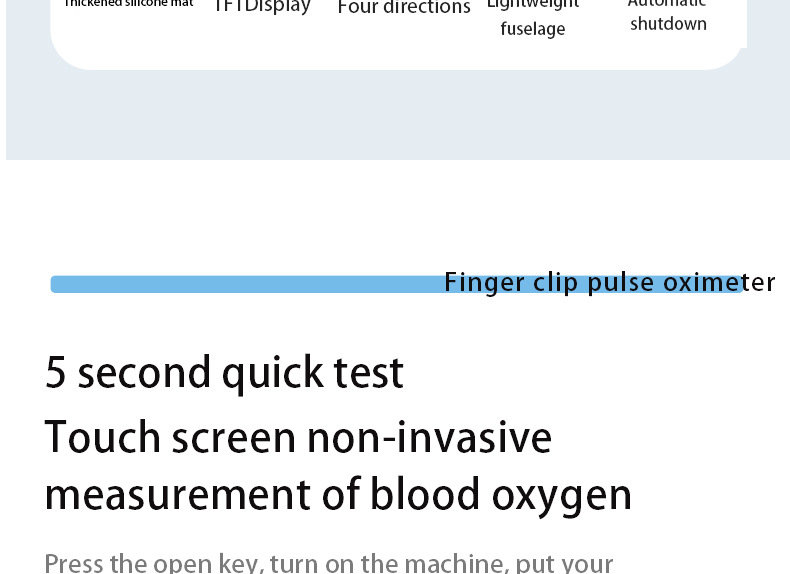Screen dimensions: 790x574
Task: Click the words "put your" in the paragraph
Action: point(565,563)
